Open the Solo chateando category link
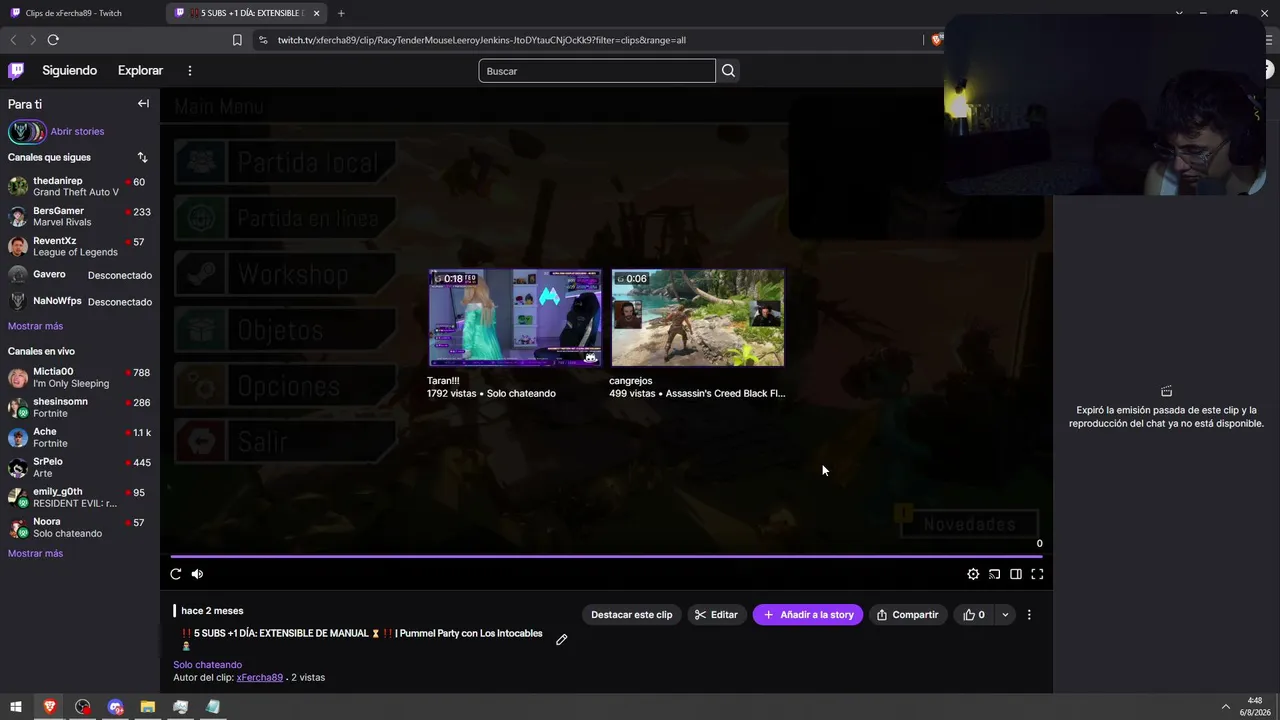The width and height of the screenshot is (1280, 720). click(207, 665)
